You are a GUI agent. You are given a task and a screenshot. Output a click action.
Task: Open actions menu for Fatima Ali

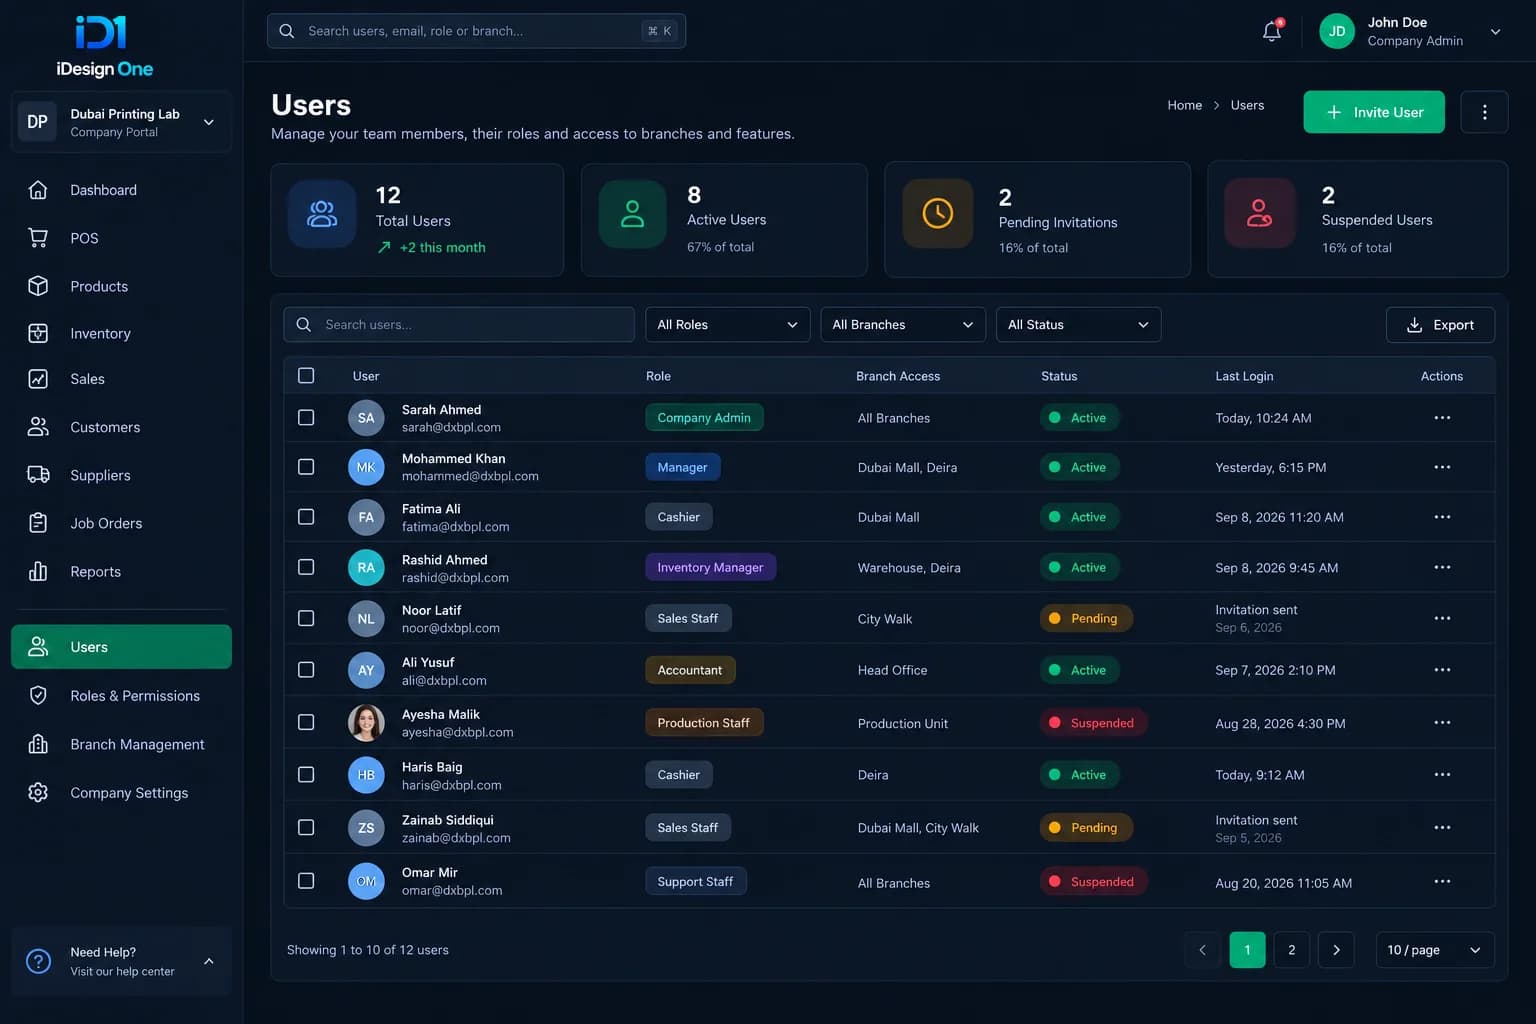pos(1442,517)
